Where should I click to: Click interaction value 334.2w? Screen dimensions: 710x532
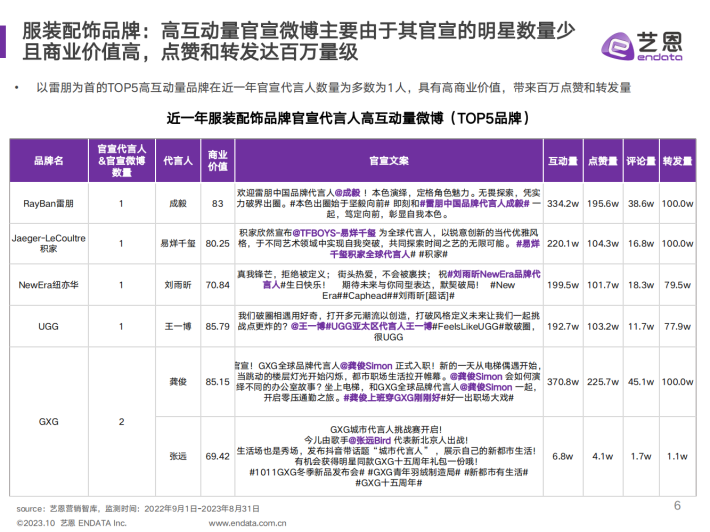click(563, 204)
